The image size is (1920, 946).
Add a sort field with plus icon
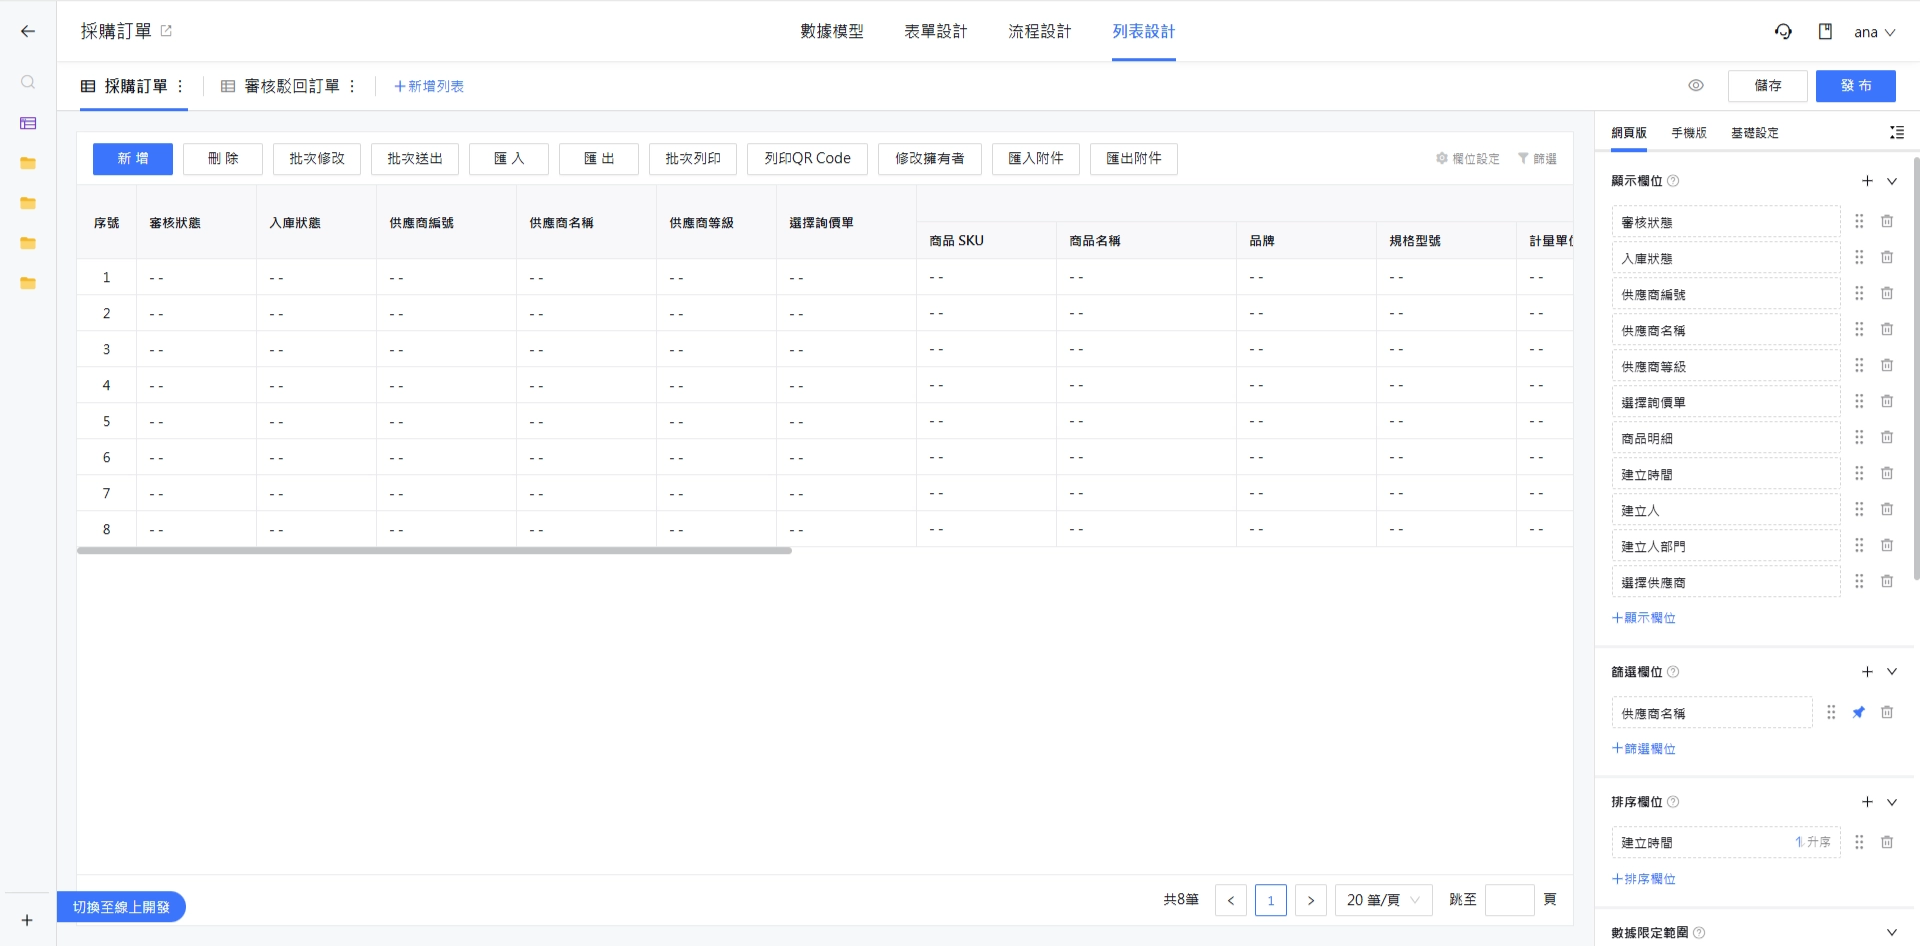pos(1867,802)
